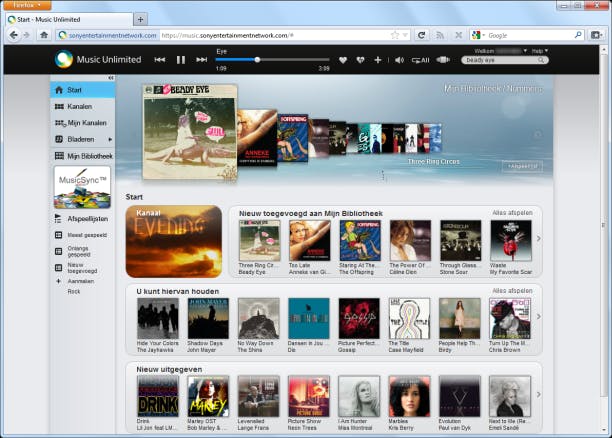Add the song using the plus icon

tap(377, 60)
